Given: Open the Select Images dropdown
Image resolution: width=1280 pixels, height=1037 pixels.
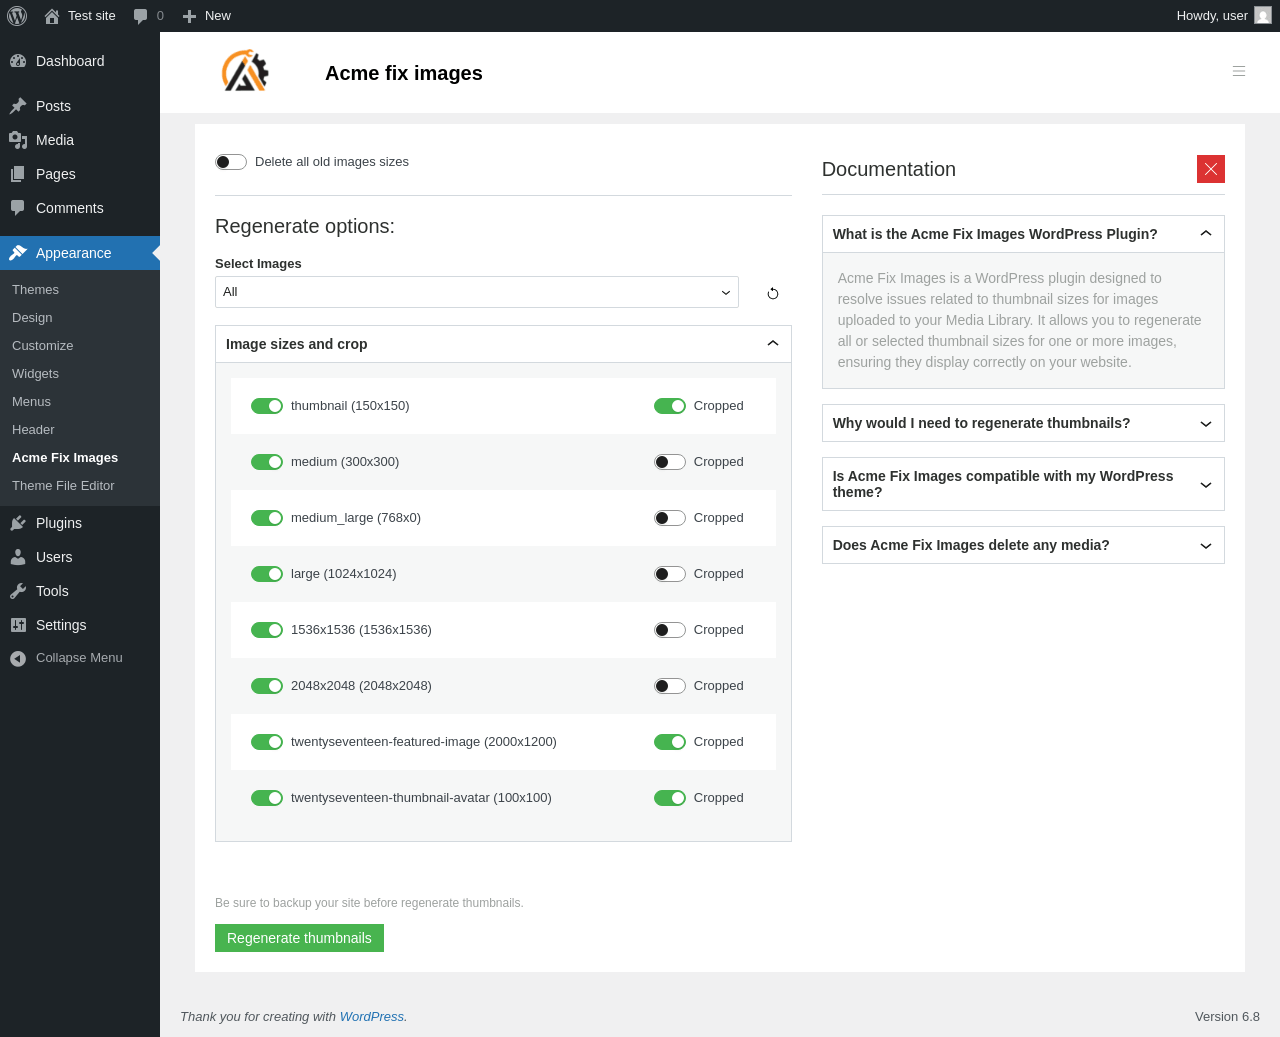Looking at the screenshot, I should (477, 292).
